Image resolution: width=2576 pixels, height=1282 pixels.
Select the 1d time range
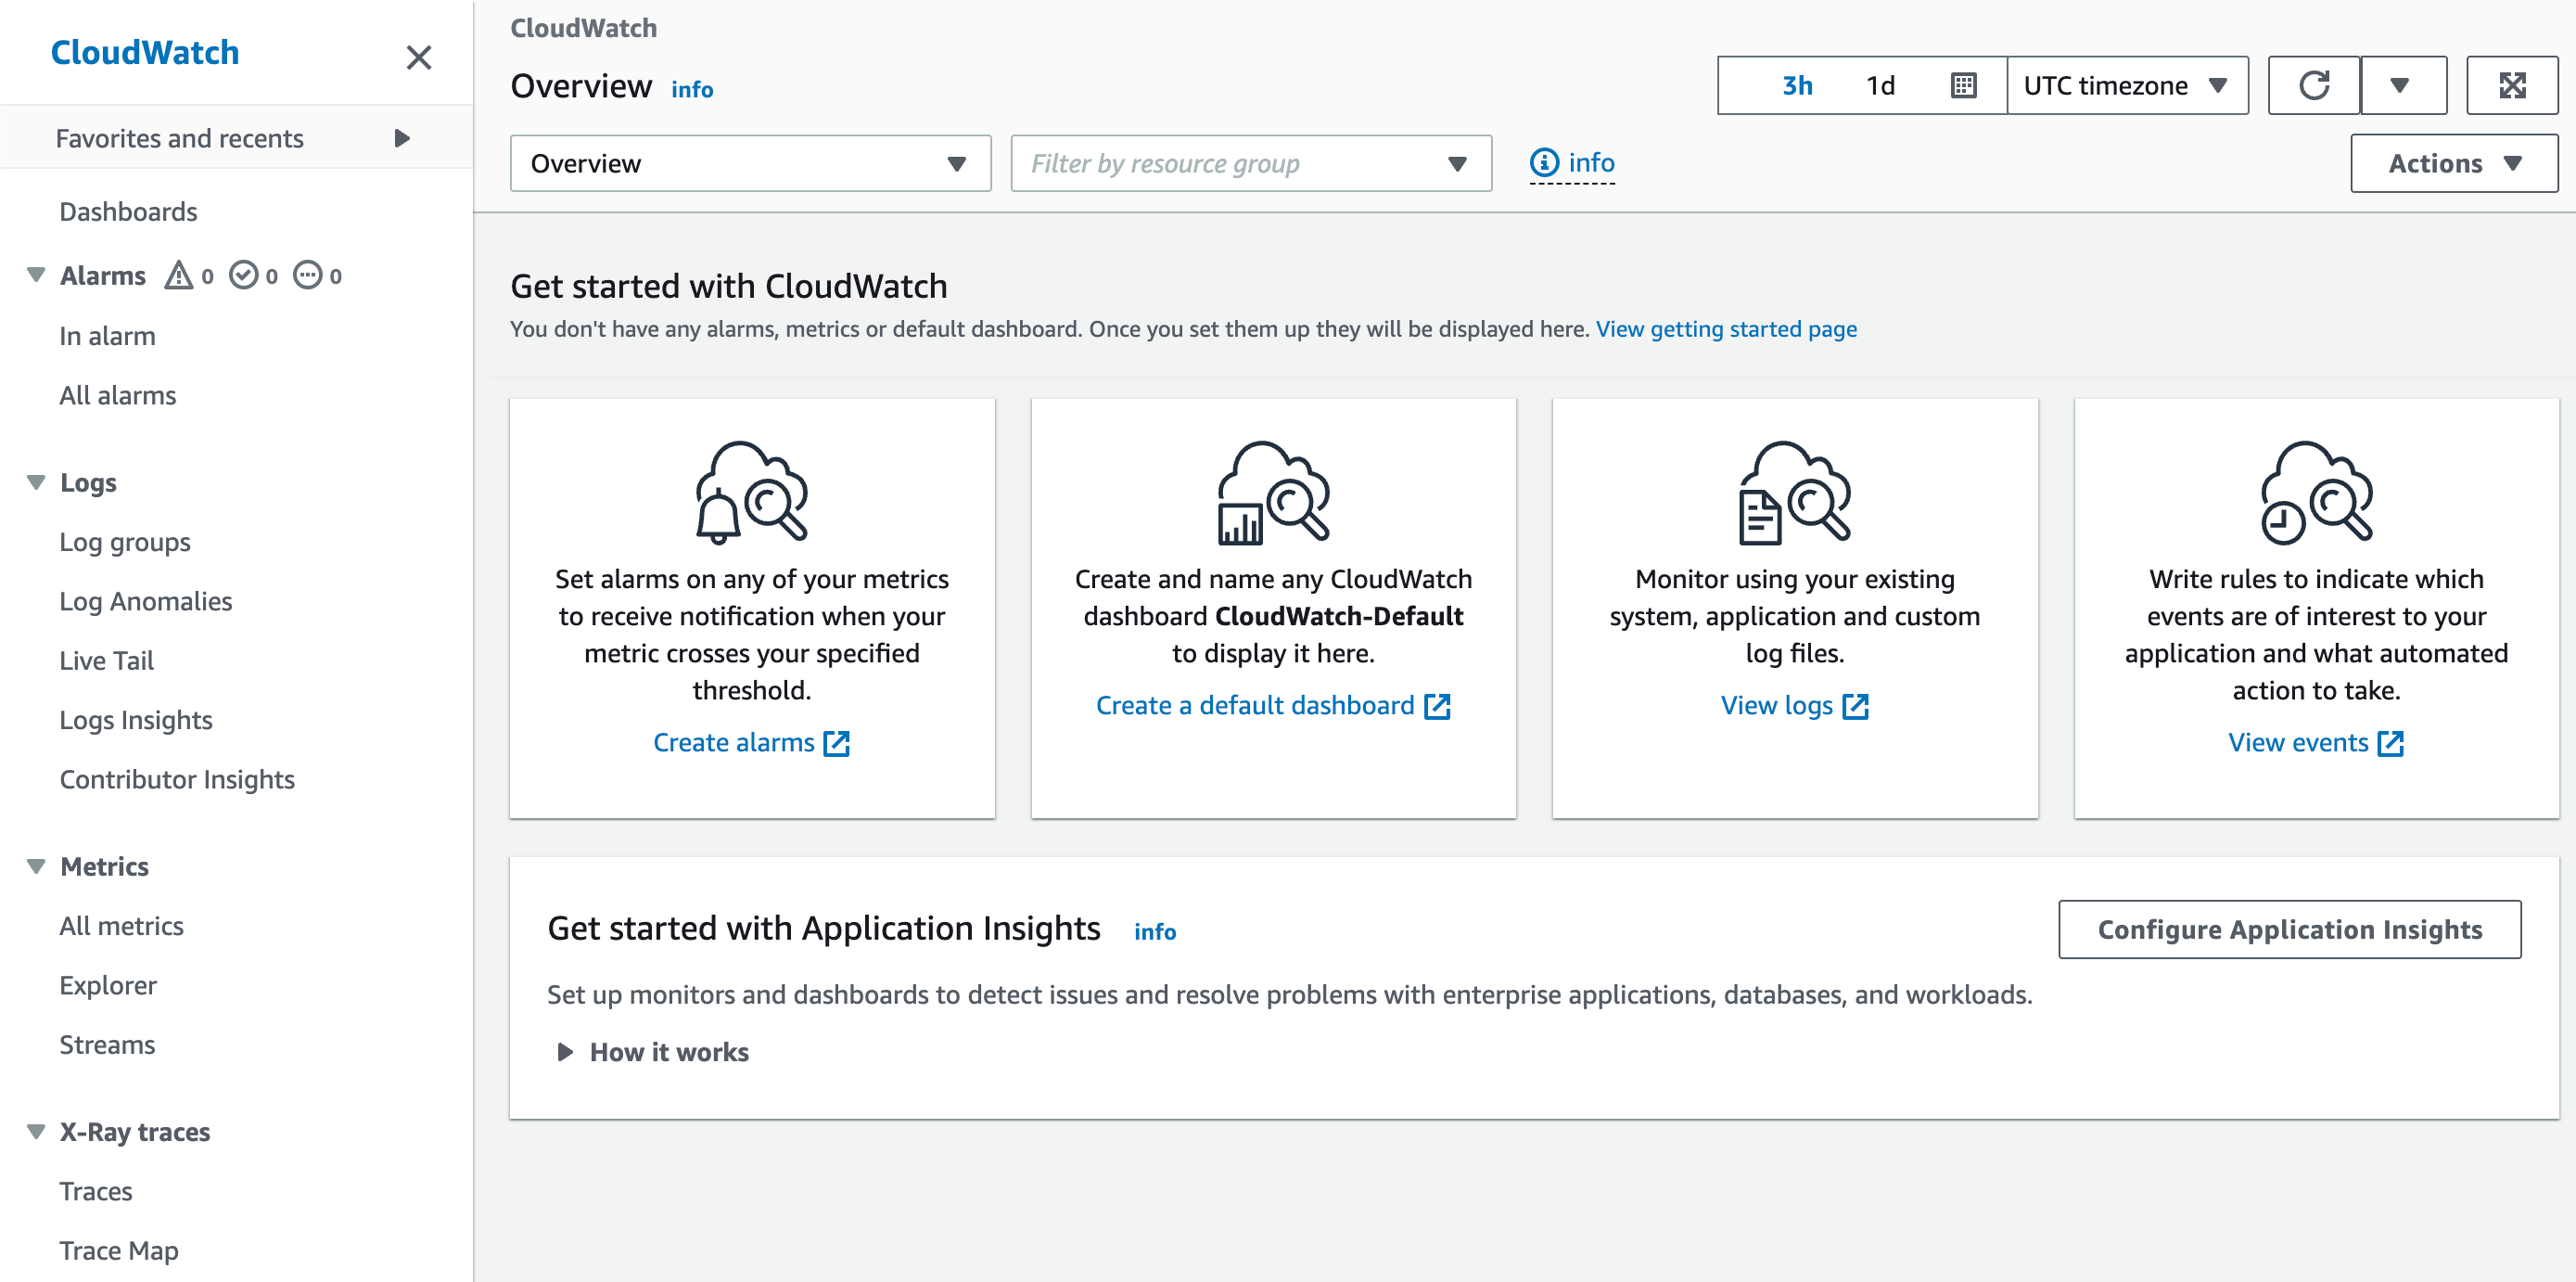[1880, 86]
